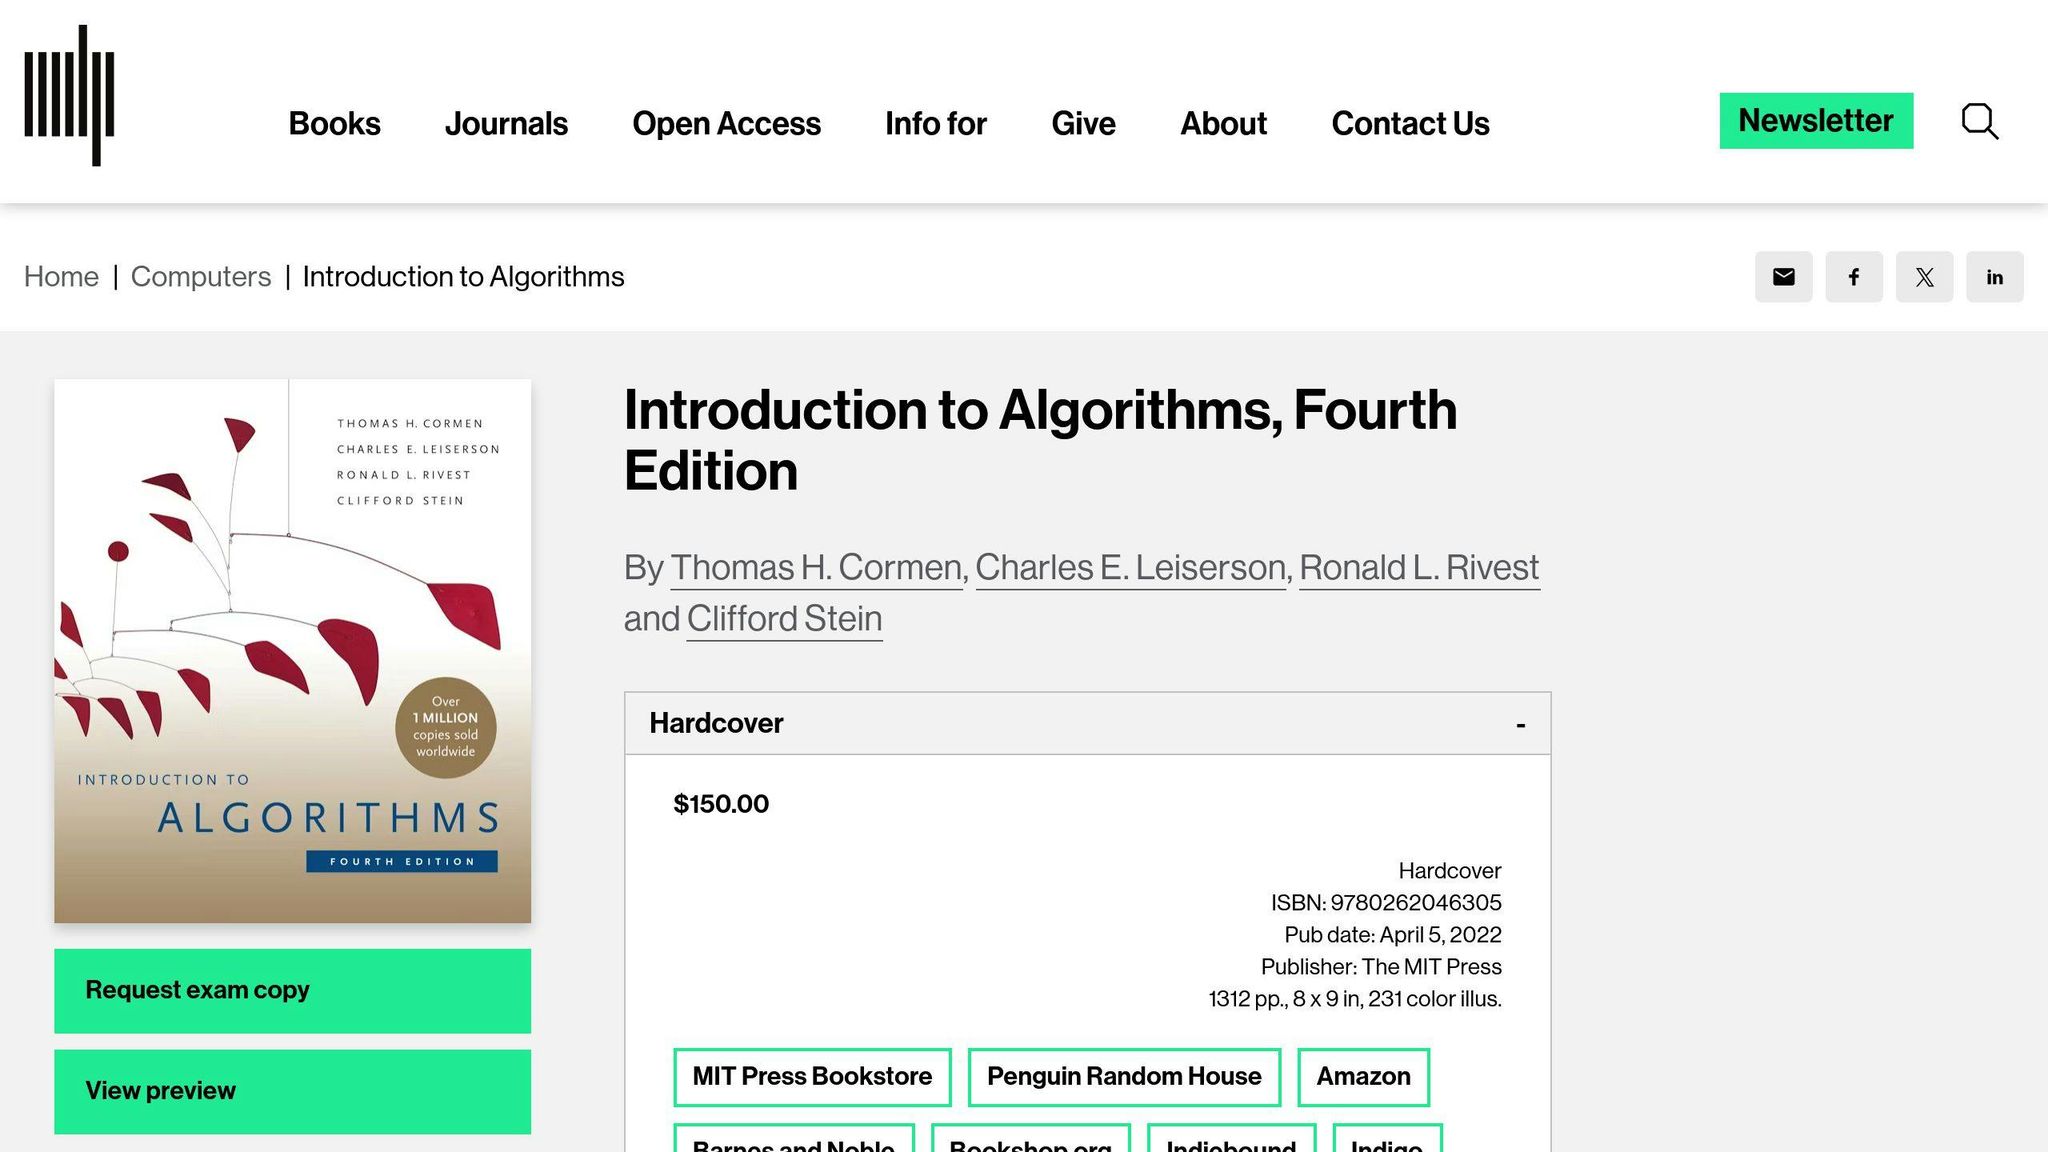The image size is (2048, 1152).
Task: Open the site search
Action: (x=1978, y=121)
